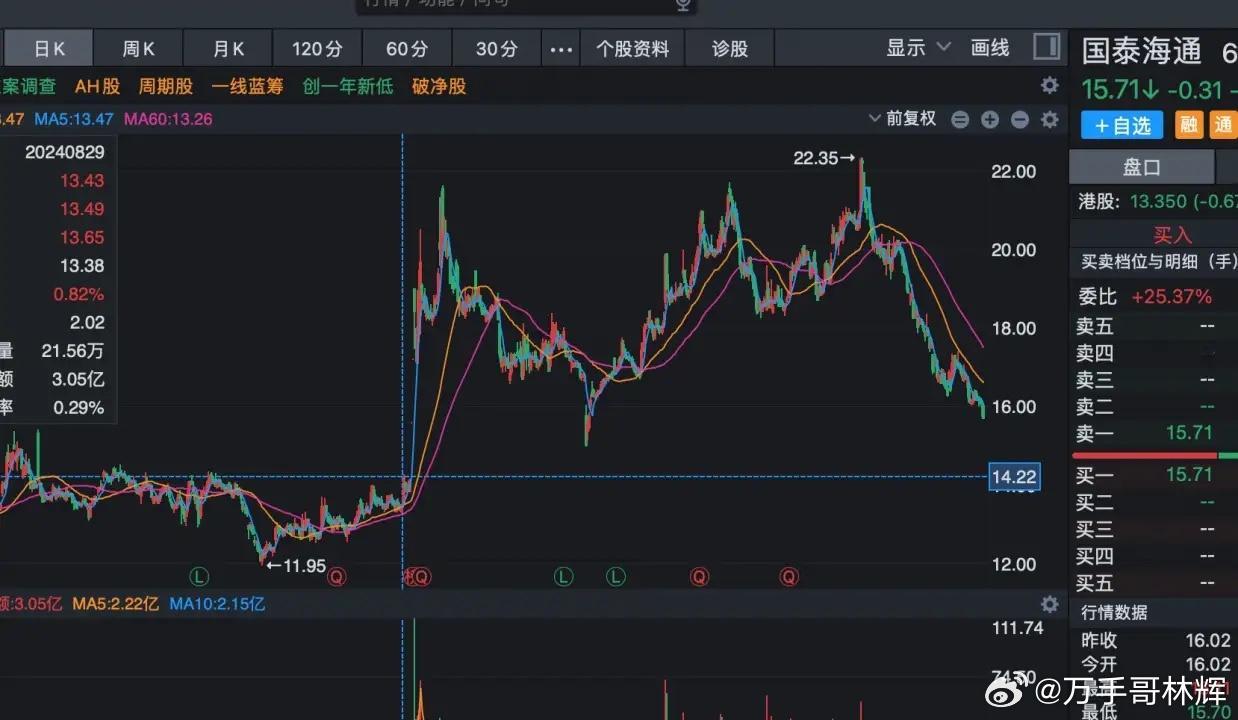Click the volume MA5:2.22亿 label
This screenshot has width=1238, height=720.
[115, 604]
